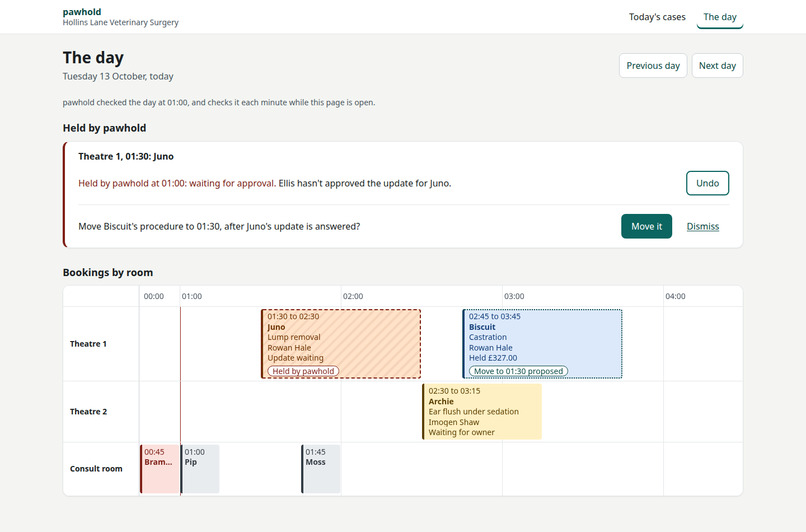Click 'Hollins Lane Veterinary Surgery' subtitle
The height and width of the screenshot is (532, 806).
(120, 23)
